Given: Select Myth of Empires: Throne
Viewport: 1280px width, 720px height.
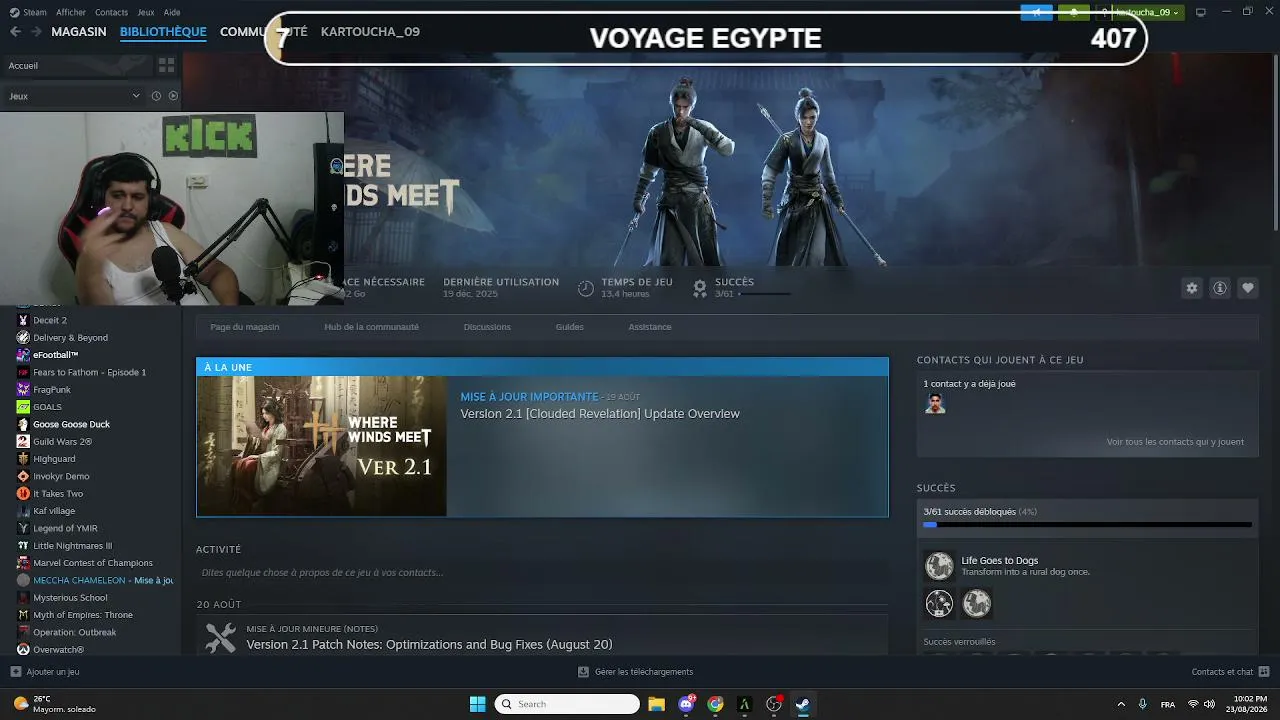Looking at the screenshot, I should [83, 615].
